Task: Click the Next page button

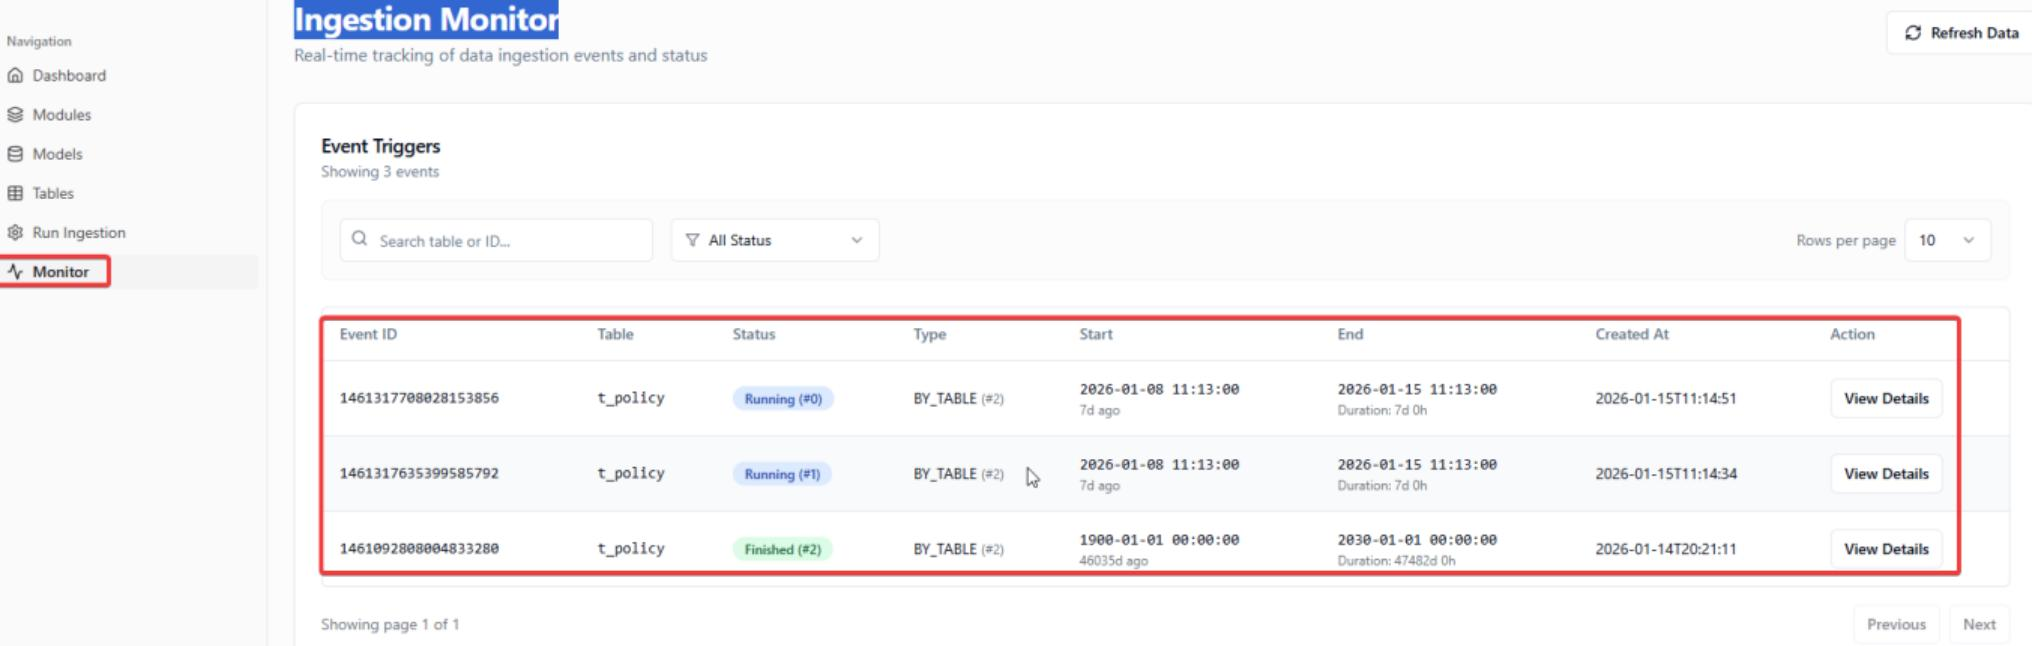Action: point(1979,624)
